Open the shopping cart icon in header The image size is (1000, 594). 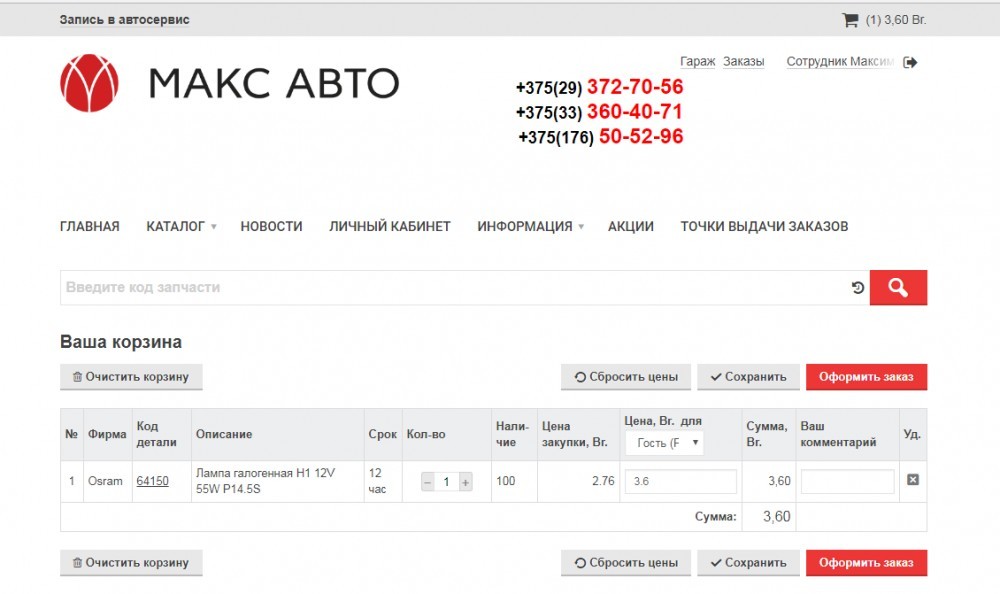(x=850, y=19)
